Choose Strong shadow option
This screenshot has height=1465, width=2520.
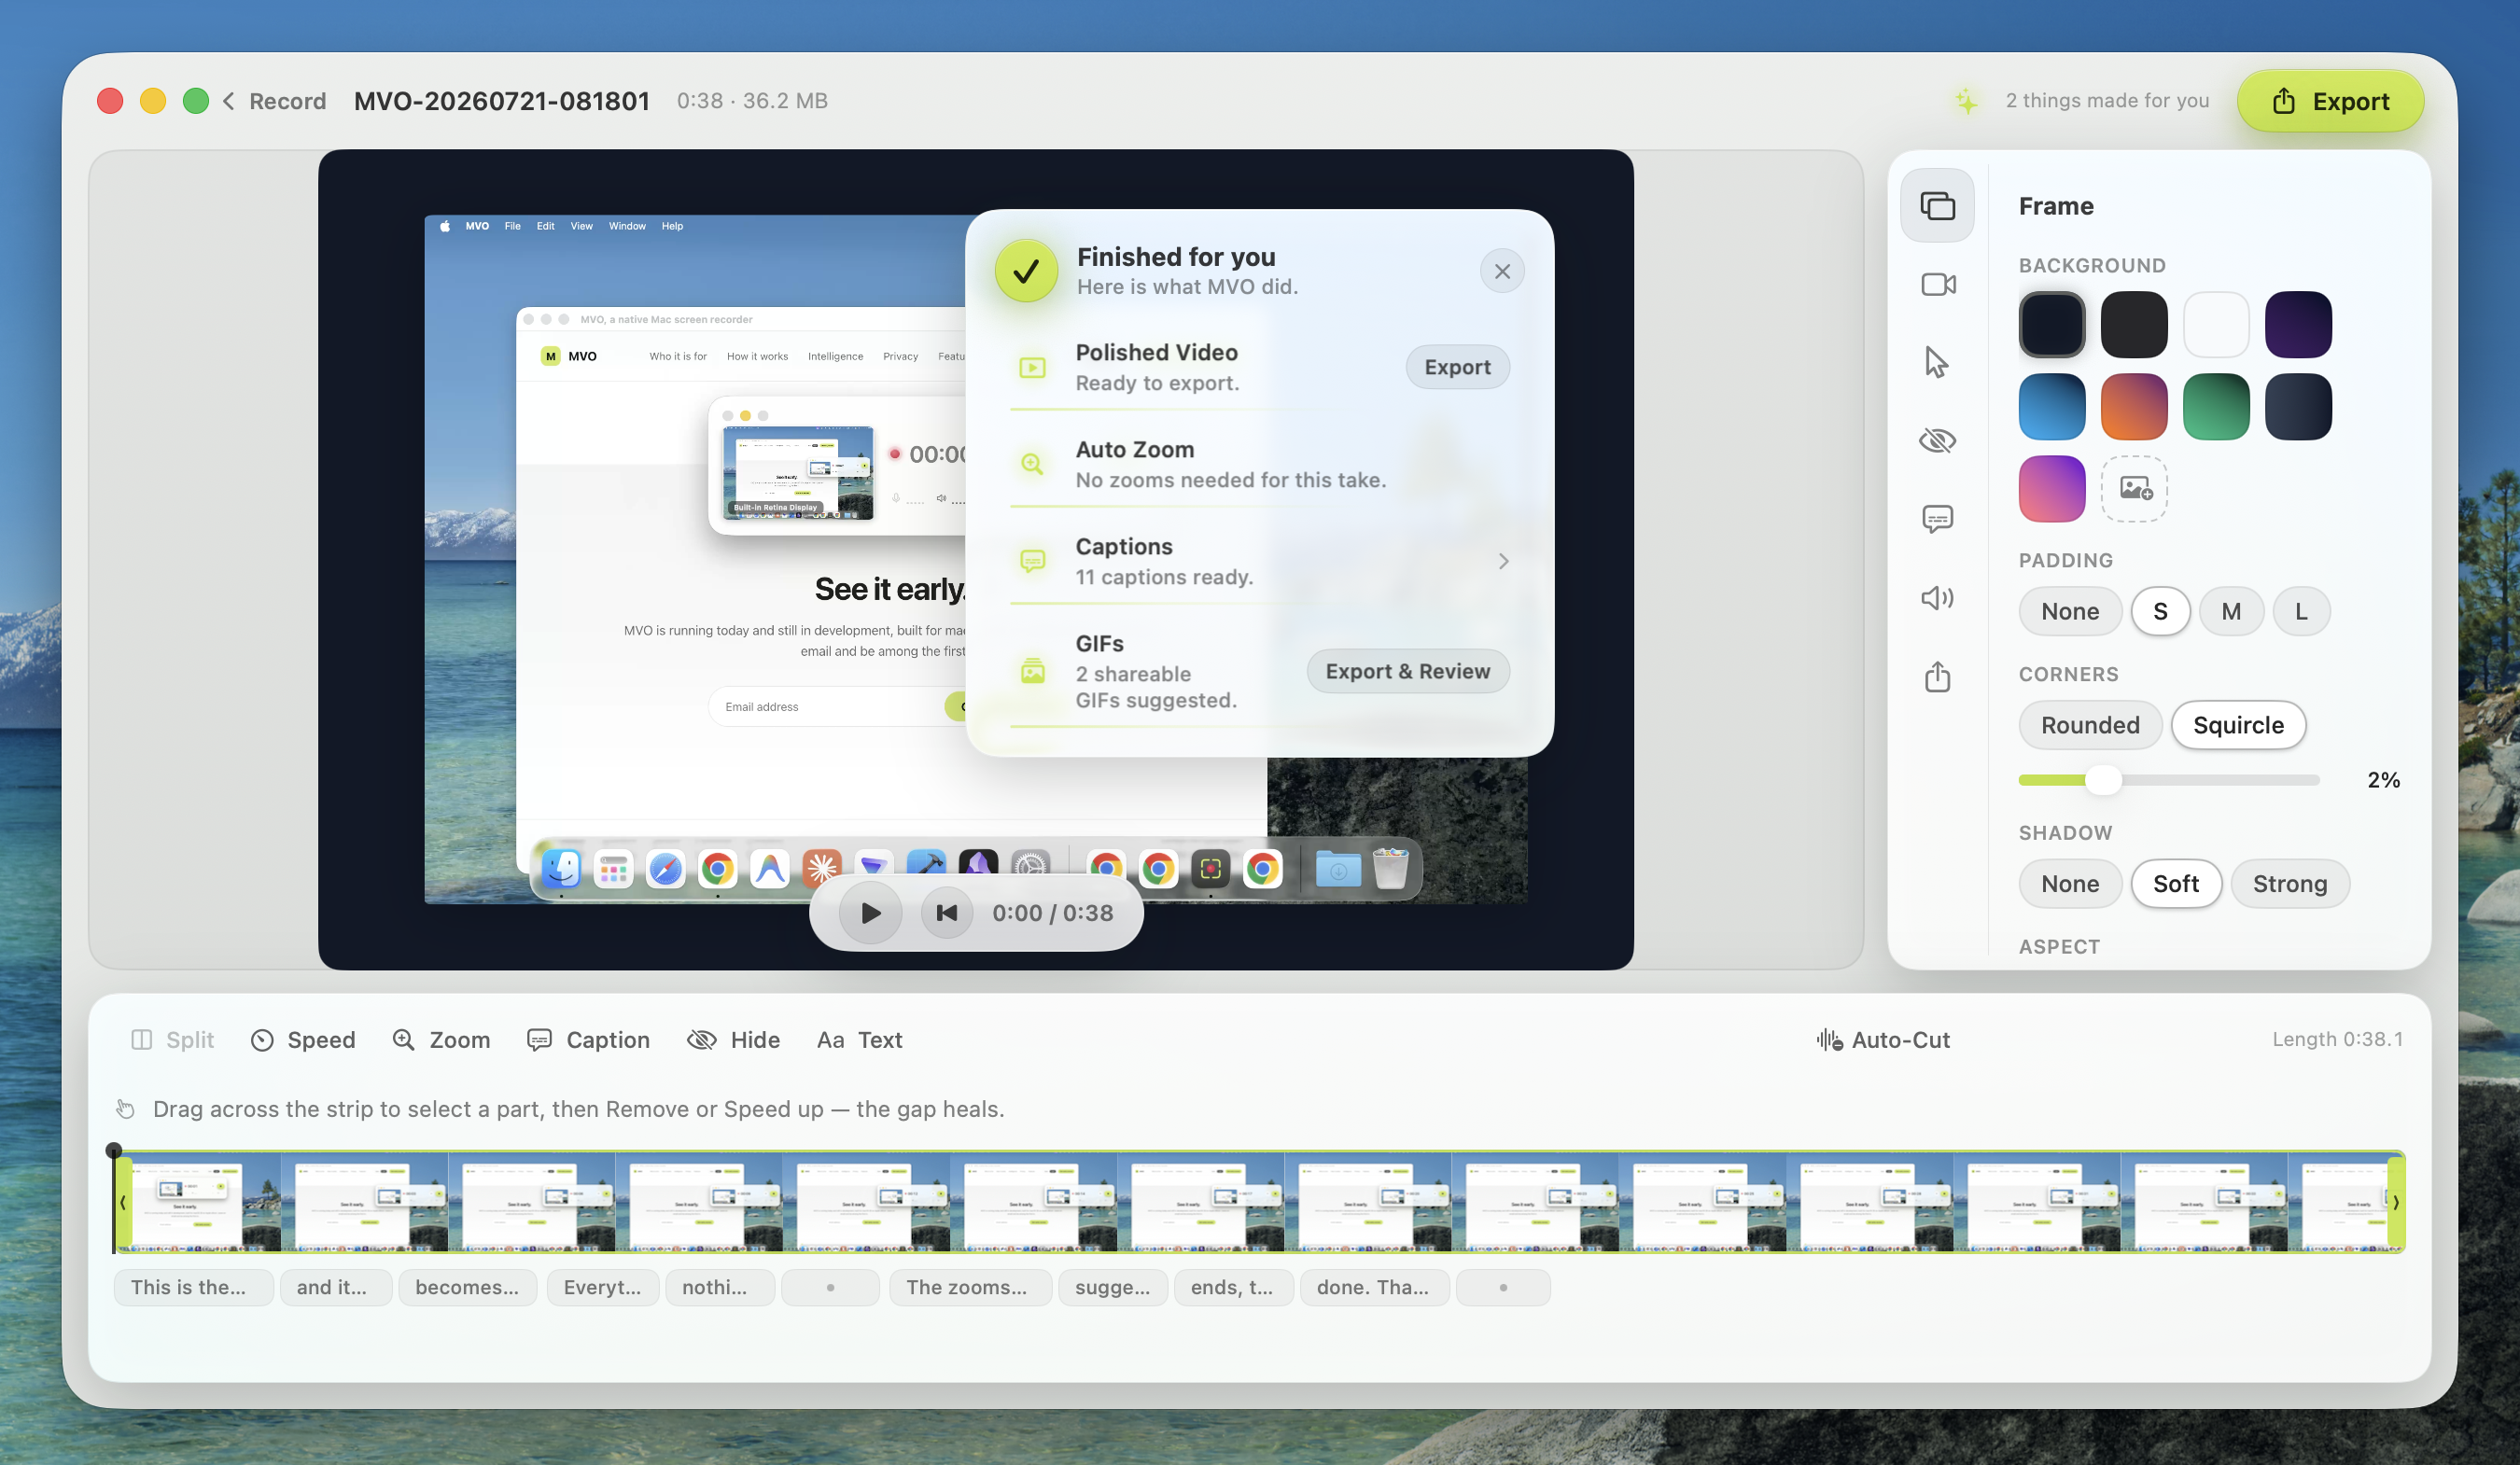(x=2289, y=884)
